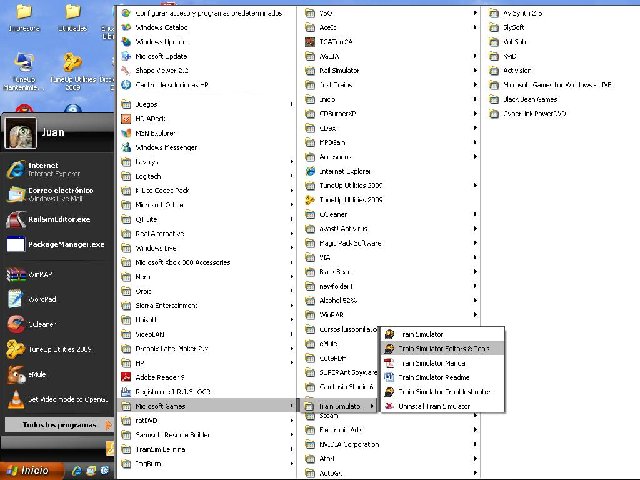Viewport: 640px width, 480px height.
Task: Open the Train Simulator Readme document
Action: pos(434,378)
